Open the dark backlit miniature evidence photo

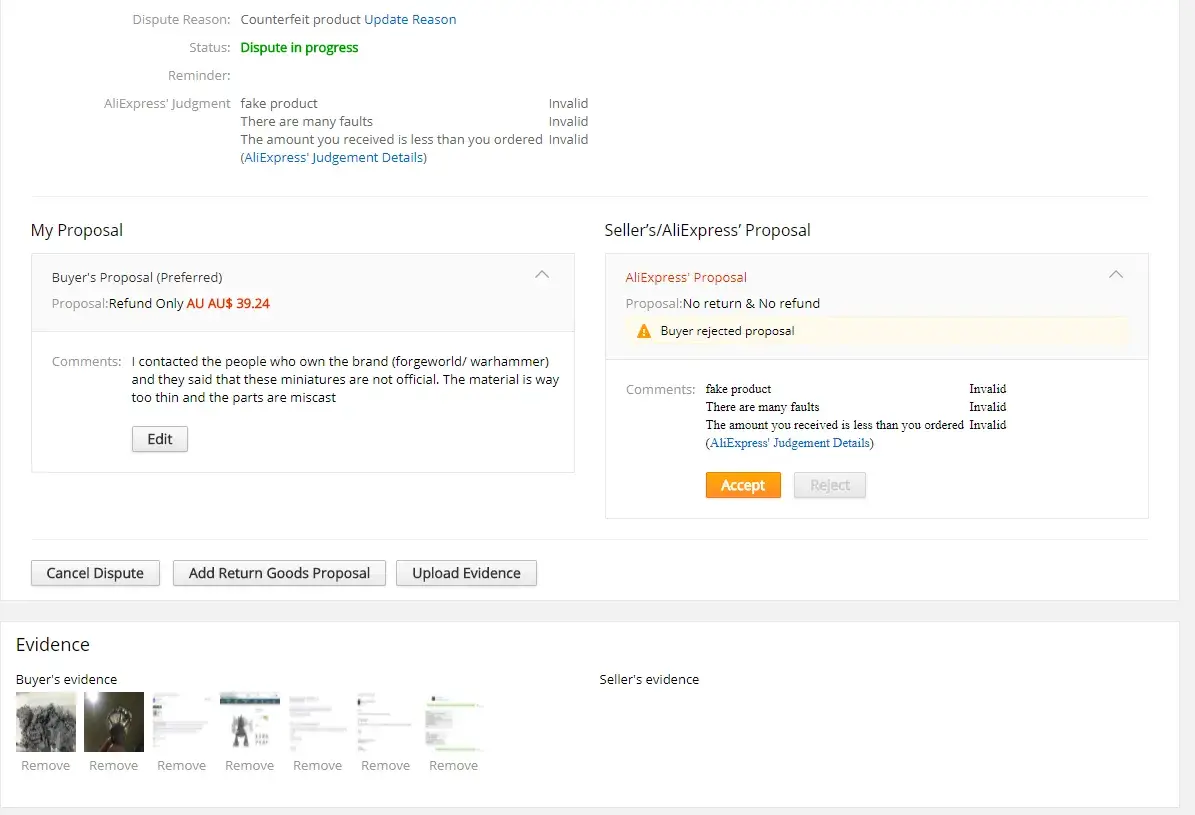[x=114, y=722]
